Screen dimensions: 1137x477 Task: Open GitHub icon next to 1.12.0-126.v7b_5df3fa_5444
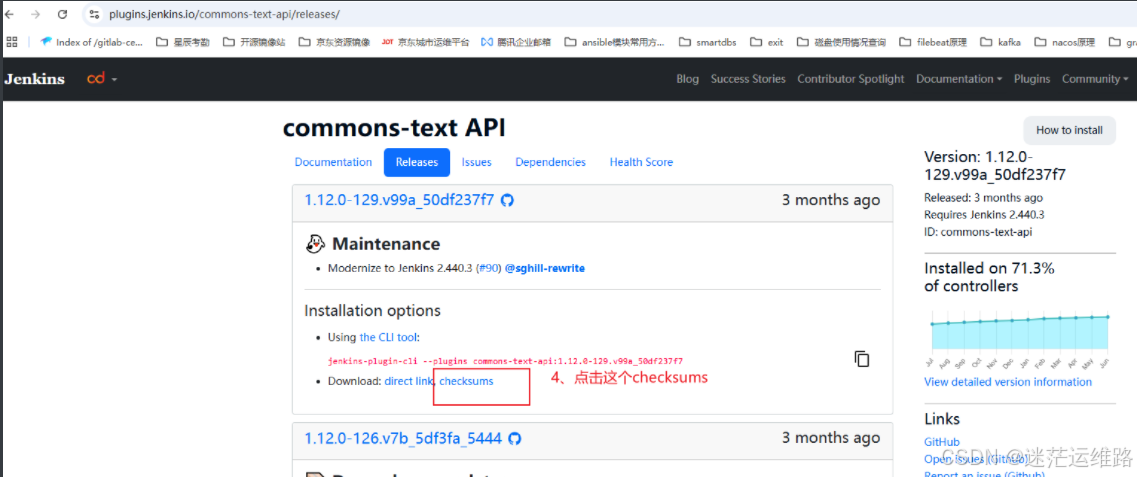pyautogui.click(x=515, y=438)
